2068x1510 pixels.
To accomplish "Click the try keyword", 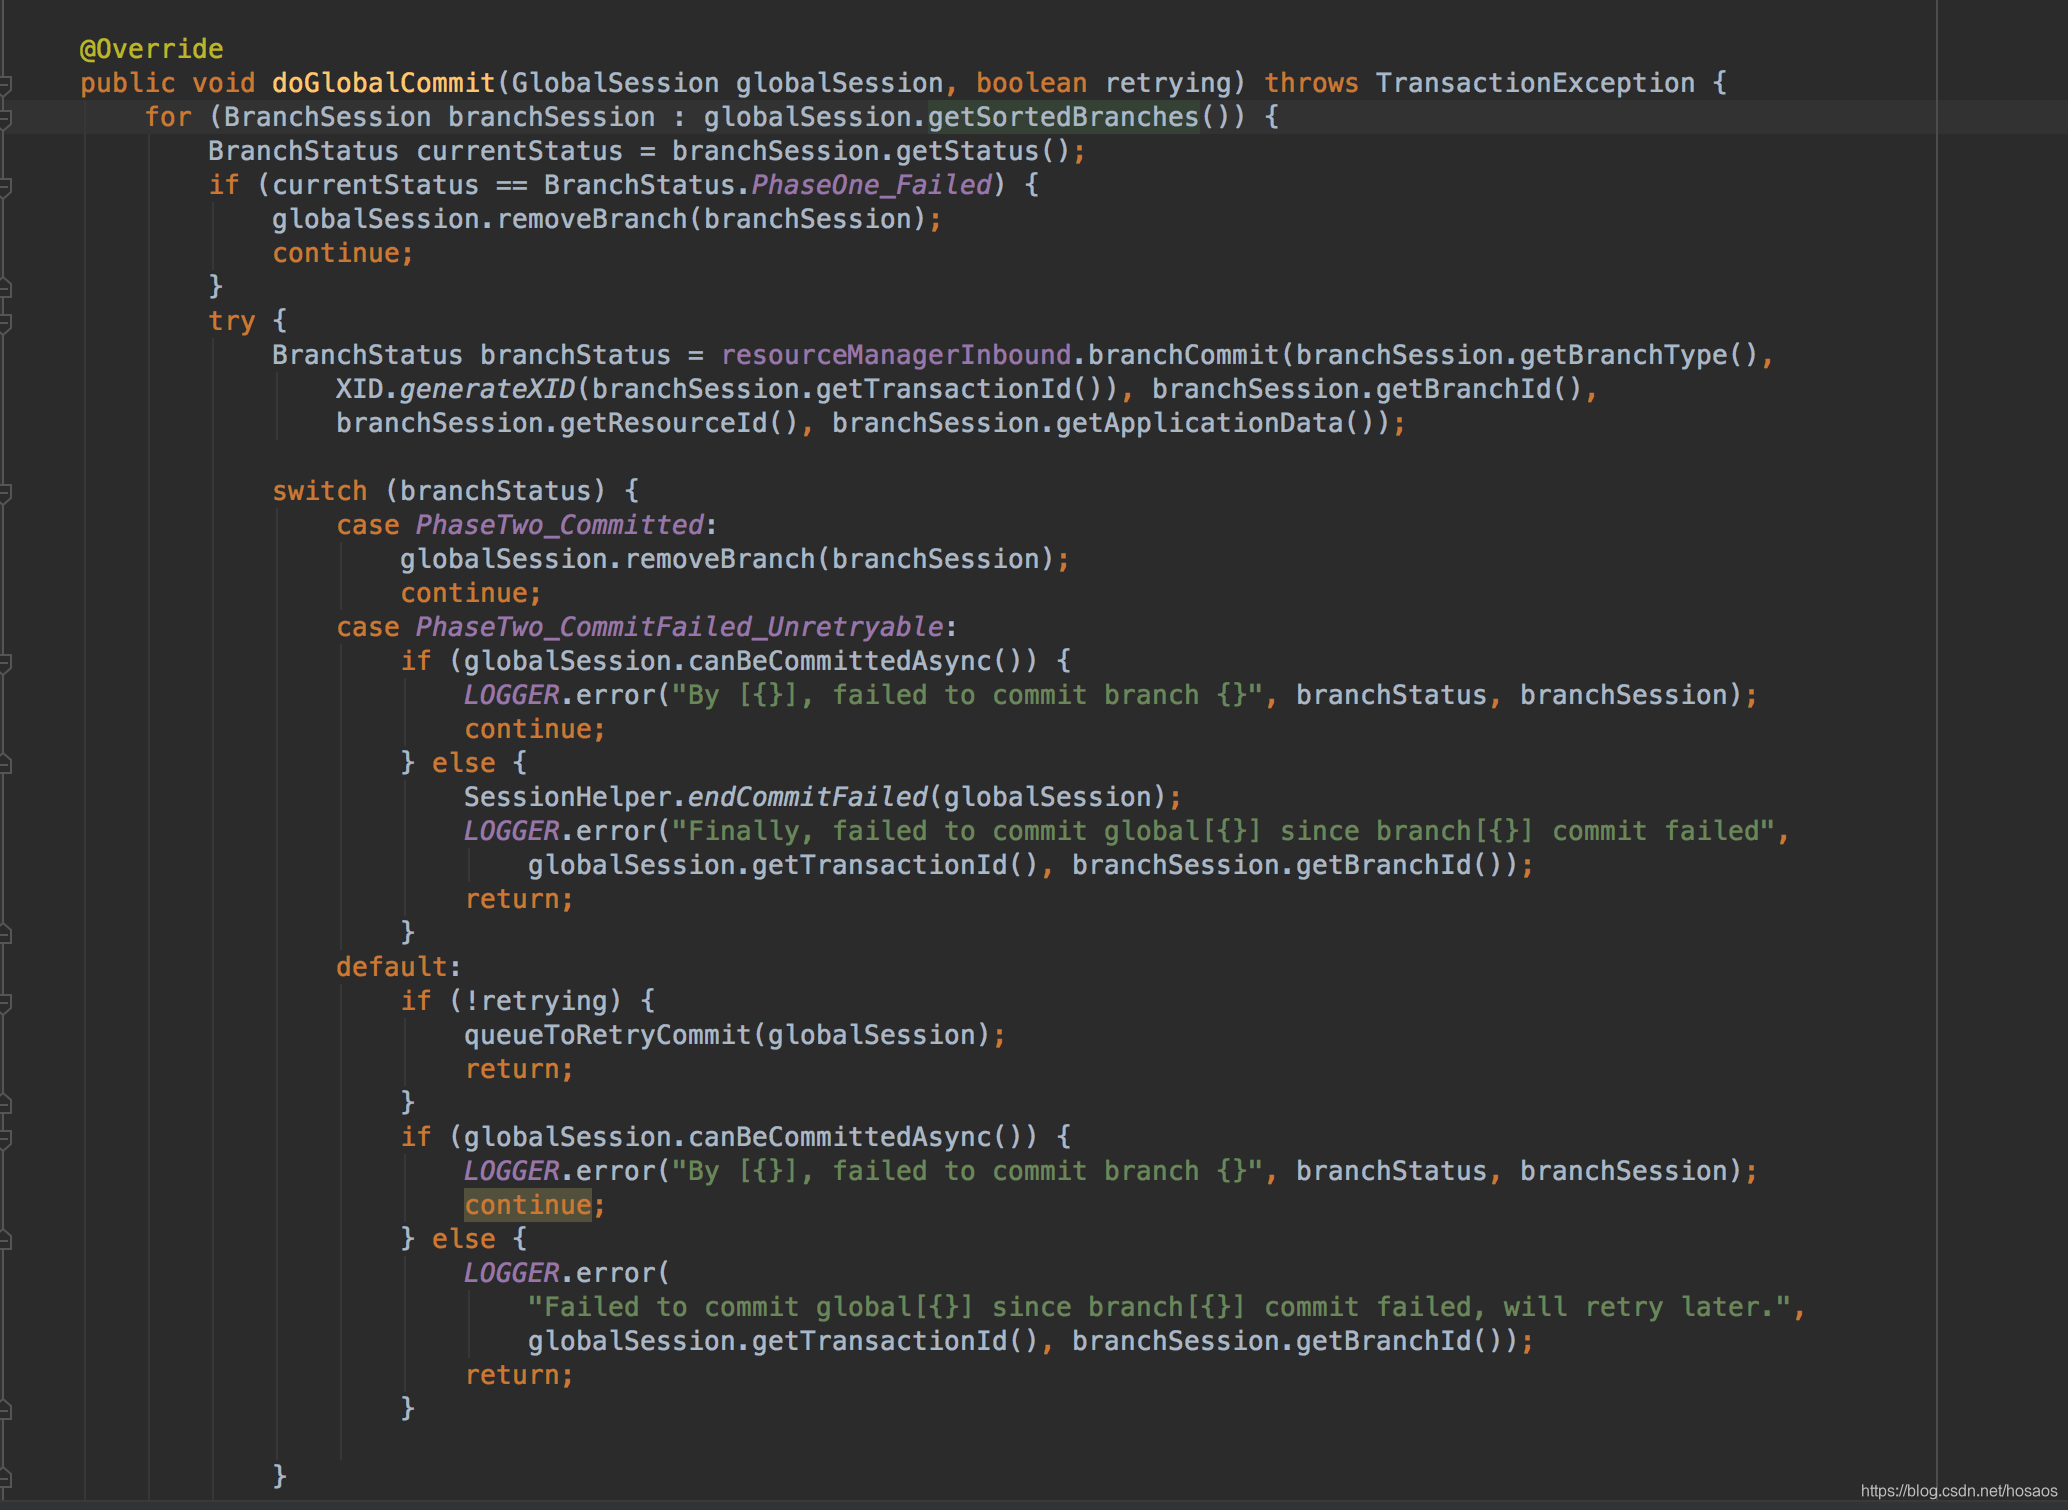I will pos(232,321).
